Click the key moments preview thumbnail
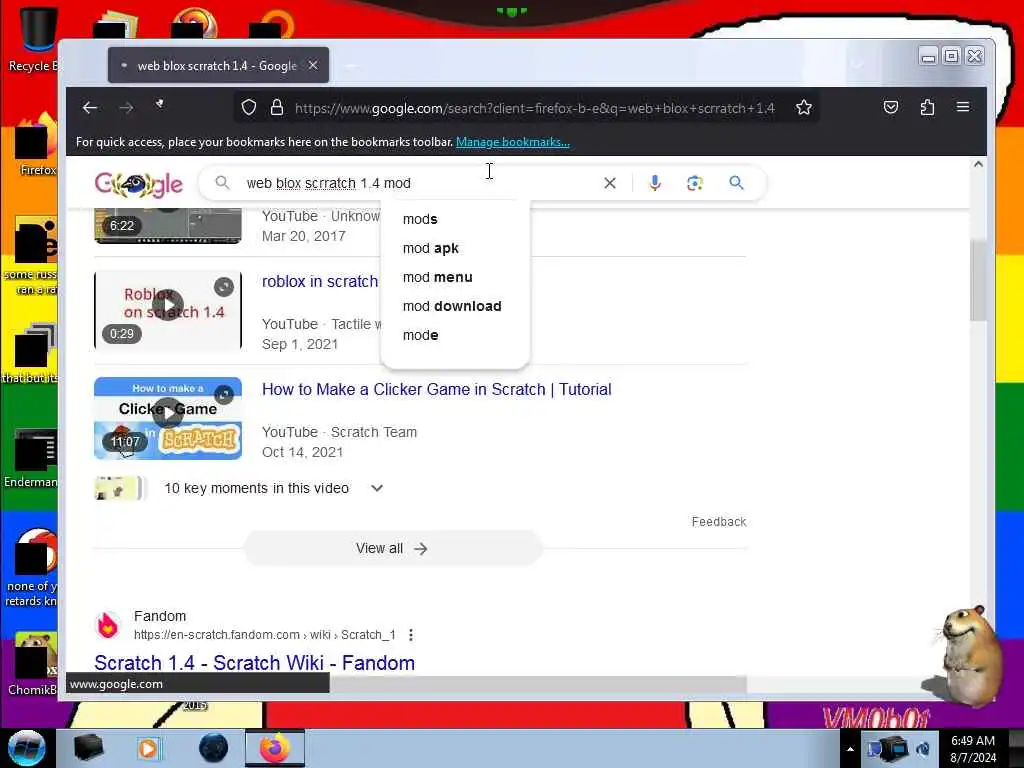 118,488
